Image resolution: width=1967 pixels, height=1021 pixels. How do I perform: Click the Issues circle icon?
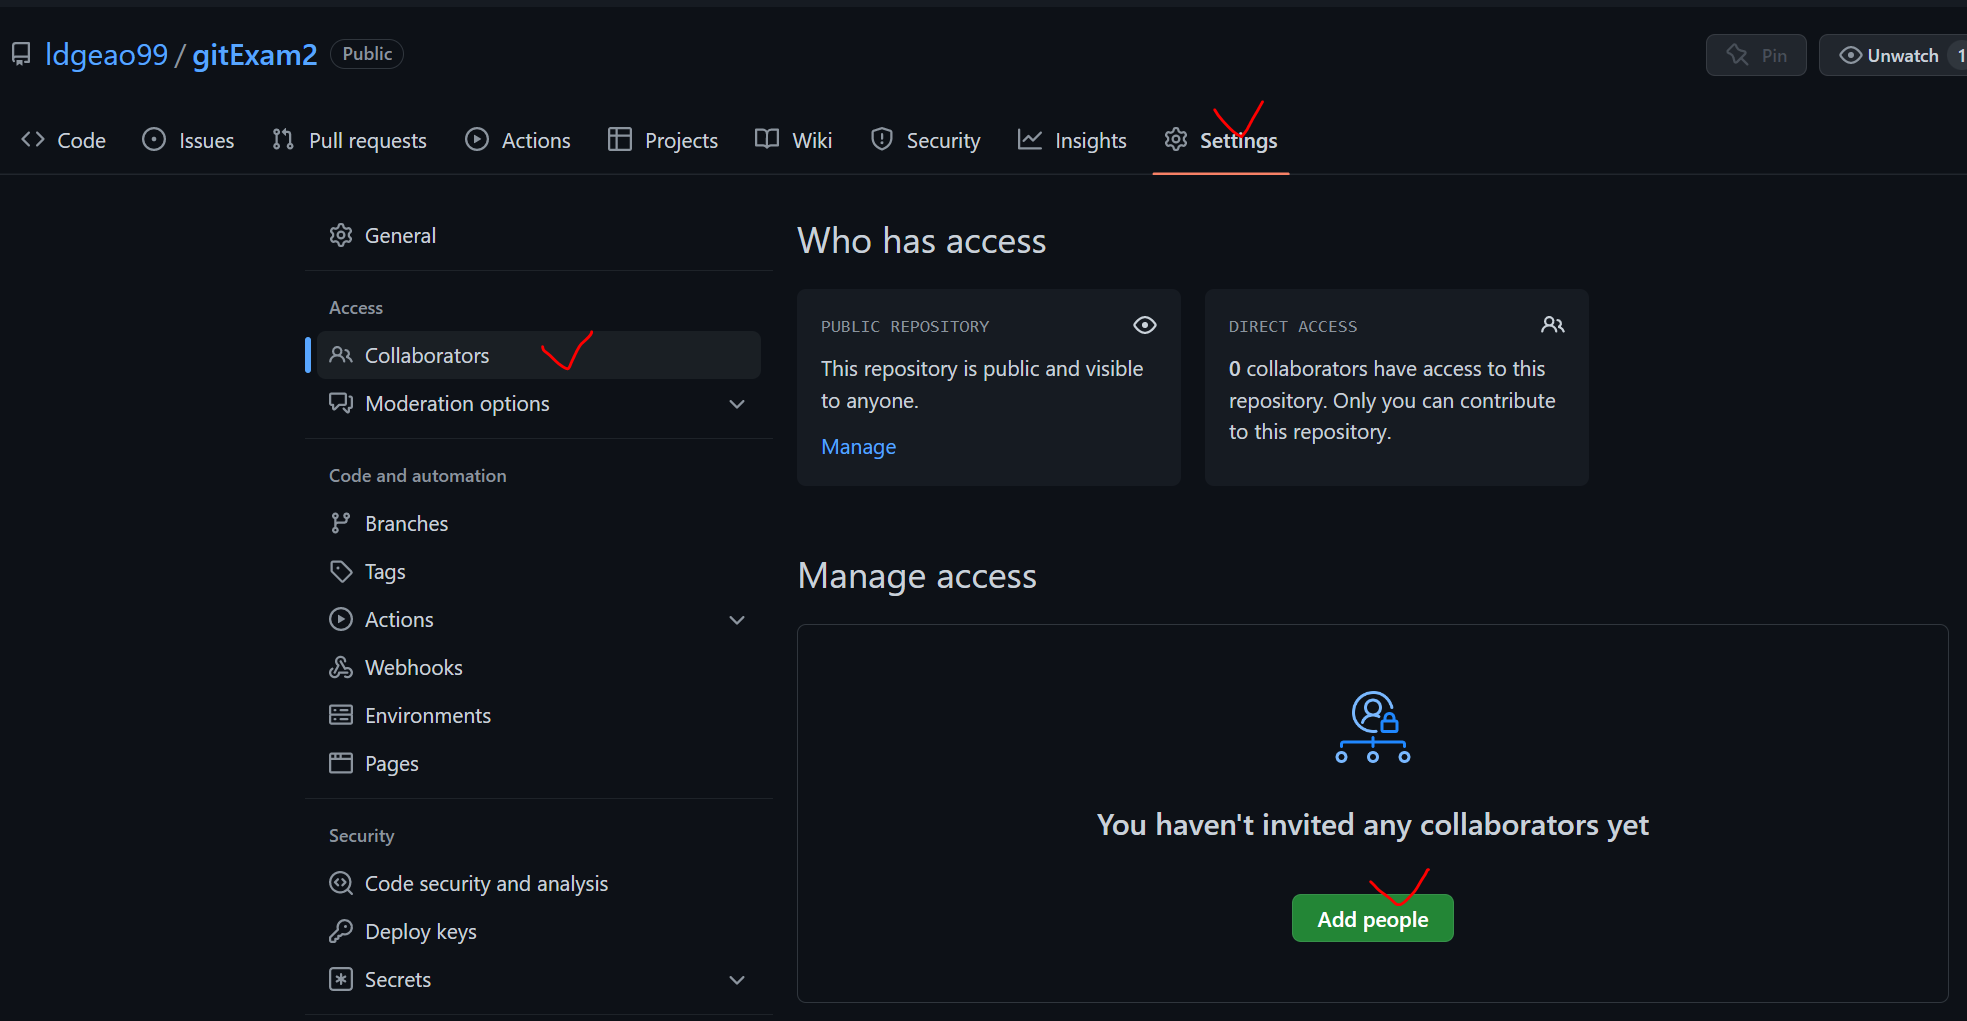(x=154, y=140)
